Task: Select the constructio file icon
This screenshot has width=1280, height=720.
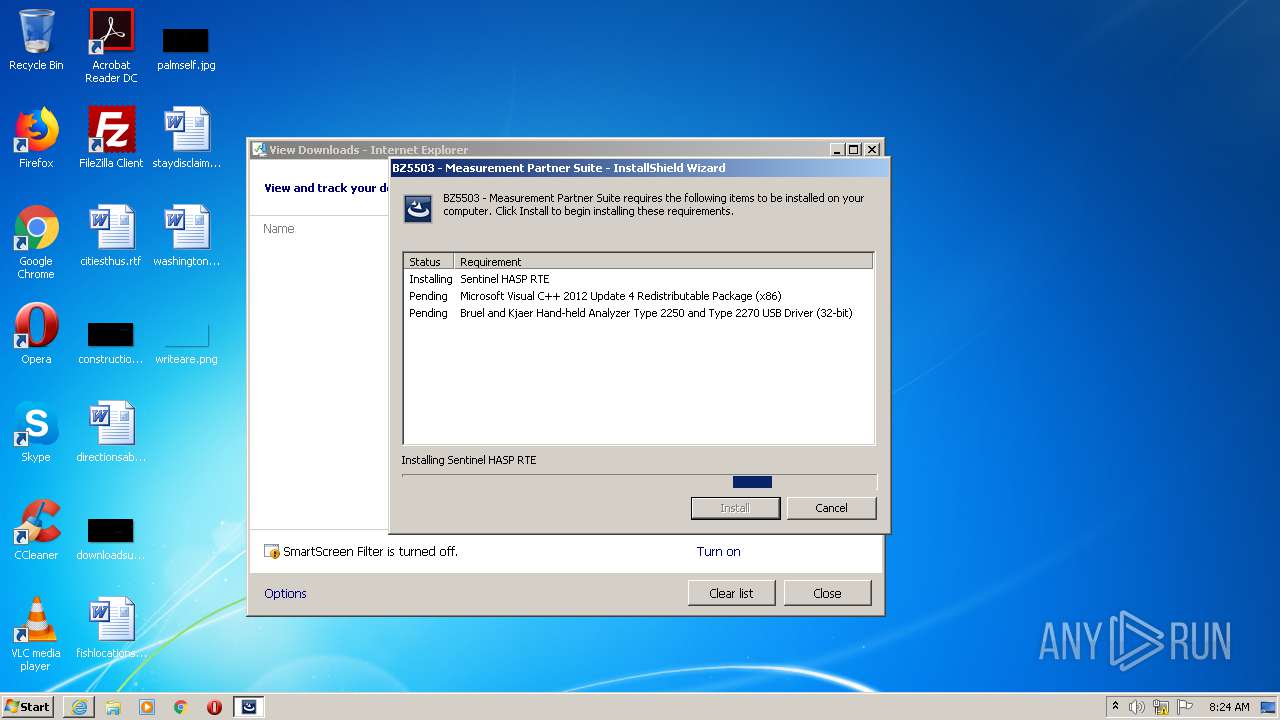Action: tap(111, 341)
